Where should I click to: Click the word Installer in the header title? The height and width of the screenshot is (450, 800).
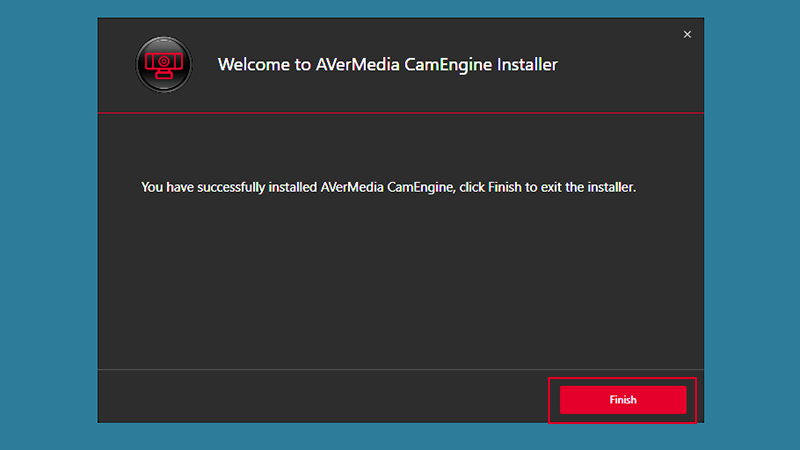coord(527,65)
